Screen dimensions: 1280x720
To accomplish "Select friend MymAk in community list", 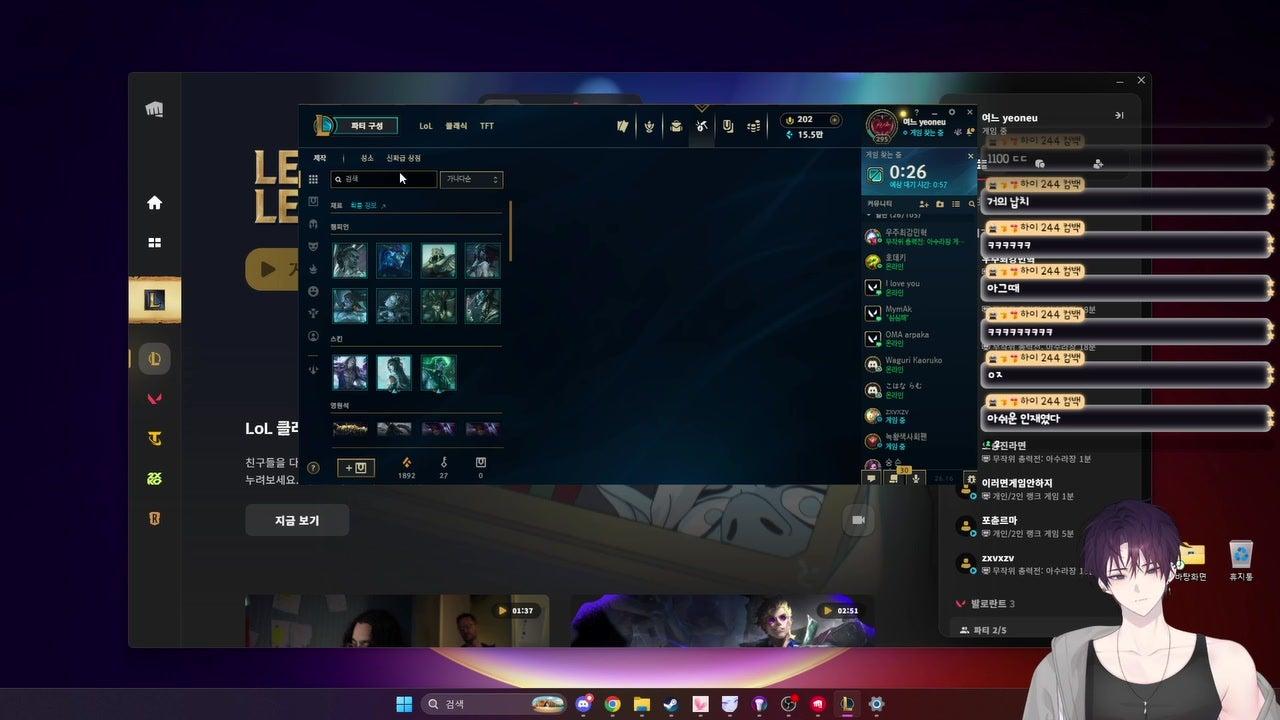I will (x=920, y=313).
